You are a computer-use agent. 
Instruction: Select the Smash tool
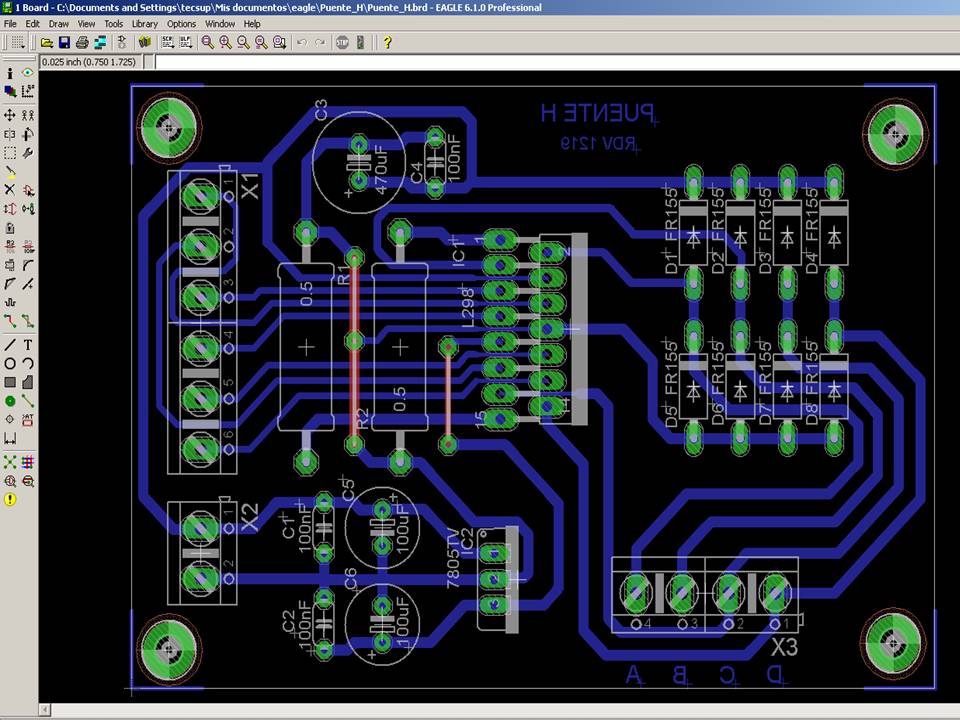click(10, 265)
